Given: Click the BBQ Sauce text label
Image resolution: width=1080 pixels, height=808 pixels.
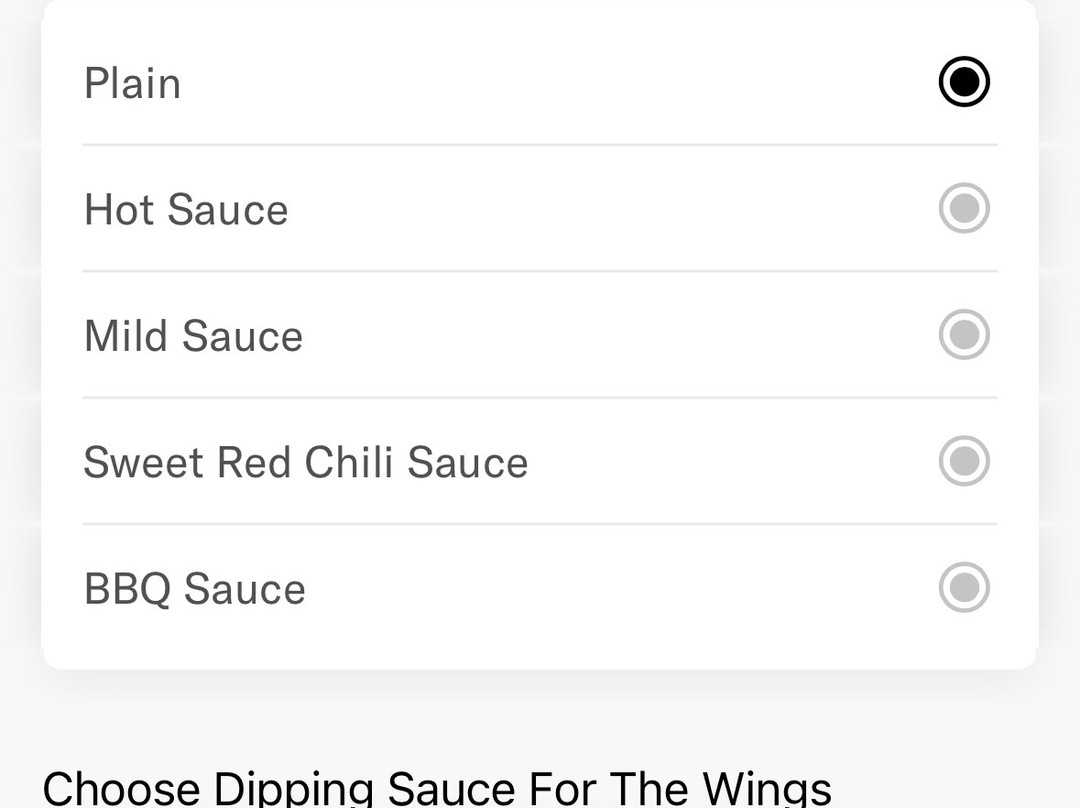Looking at the screenshot, I should pos(195,588).
